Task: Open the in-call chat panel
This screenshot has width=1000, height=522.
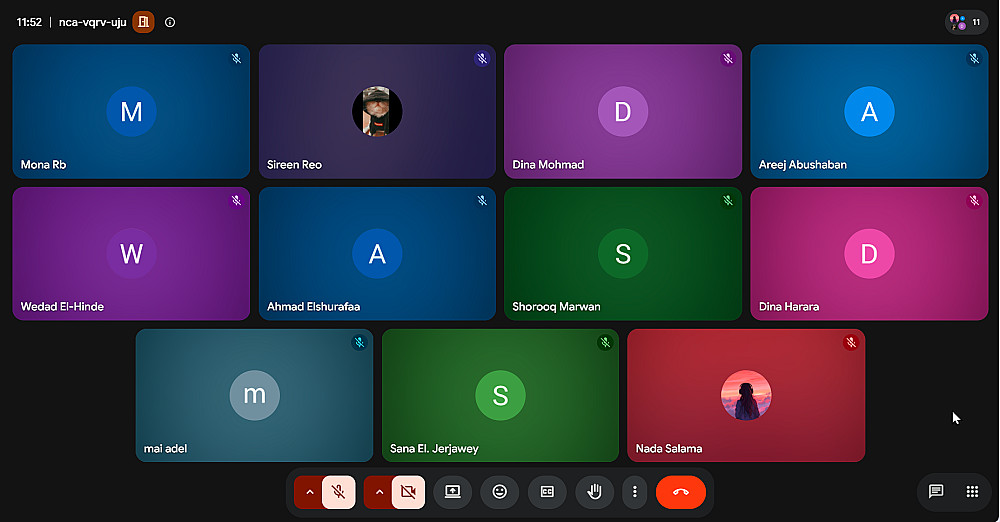Action: pos(936,491)
